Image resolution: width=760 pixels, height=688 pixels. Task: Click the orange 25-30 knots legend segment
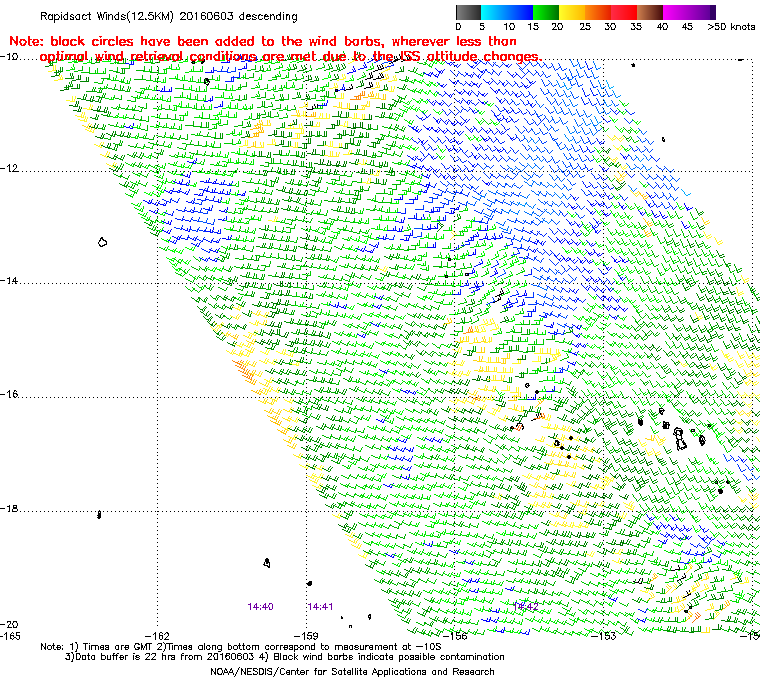click(x=598, y=12)
